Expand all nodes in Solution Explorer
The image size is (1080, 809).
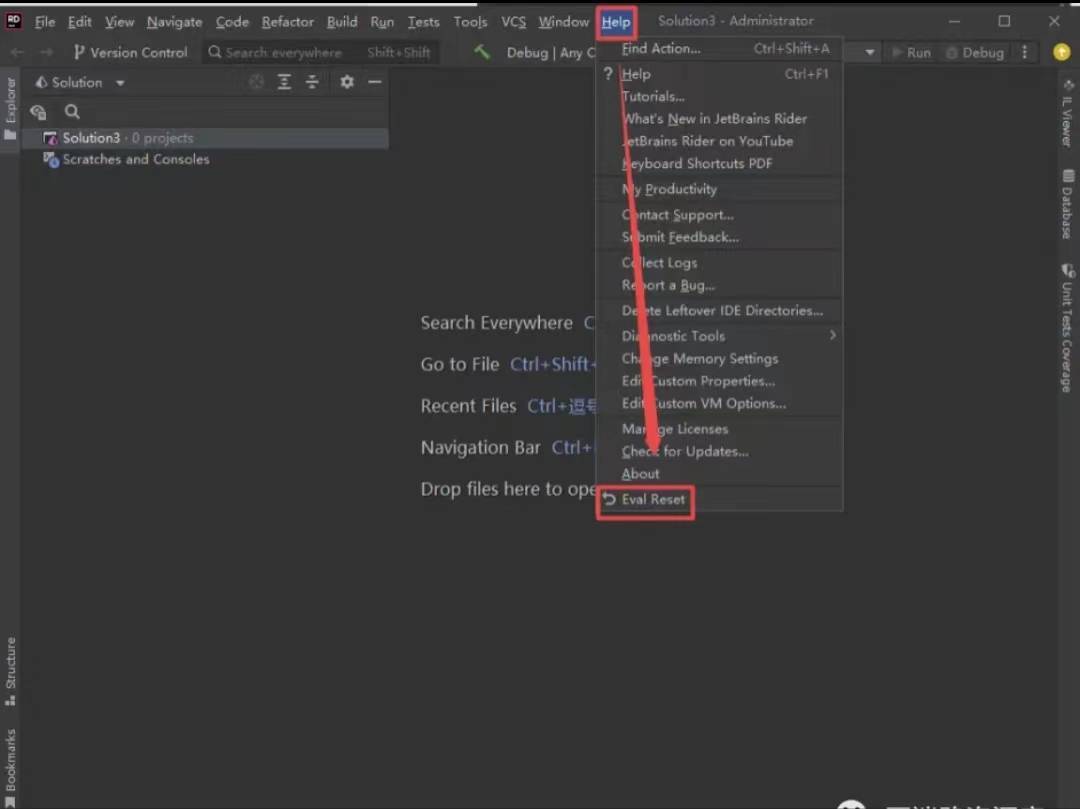click(x=284, y=82)
